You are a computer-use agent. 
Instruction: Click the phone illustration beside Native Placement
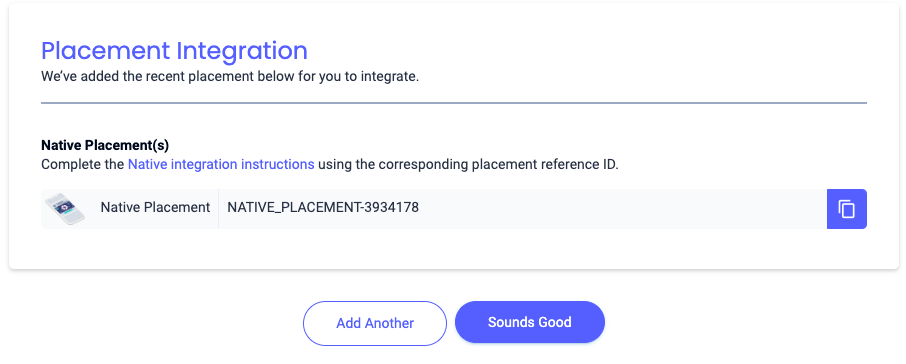click(x=65, y=209)
